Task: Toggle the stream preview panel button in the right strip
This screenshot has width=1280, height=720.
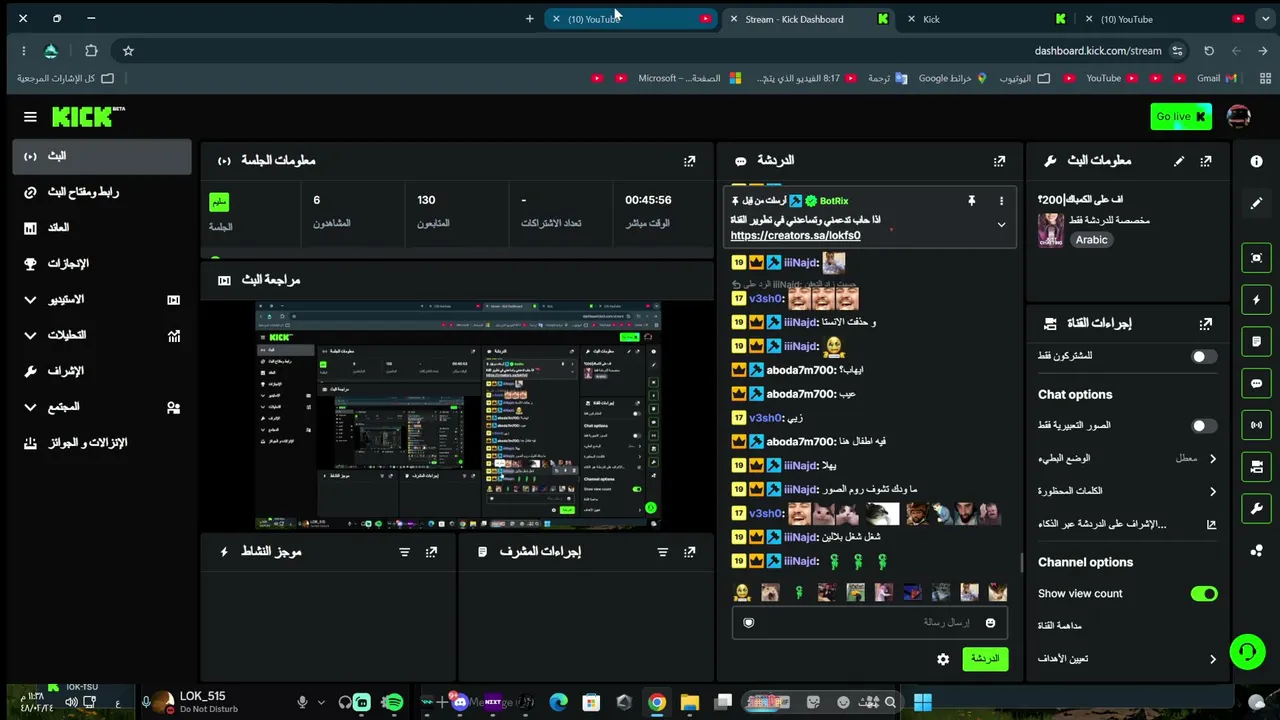Action: 1257,258
